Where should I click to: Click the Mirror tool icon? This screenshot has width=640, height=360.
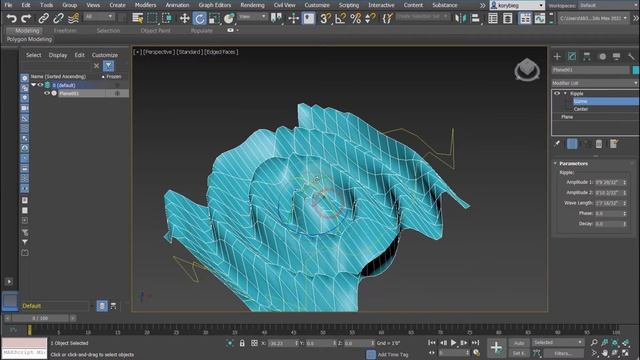pyautogui.click(x=460, y=18)
